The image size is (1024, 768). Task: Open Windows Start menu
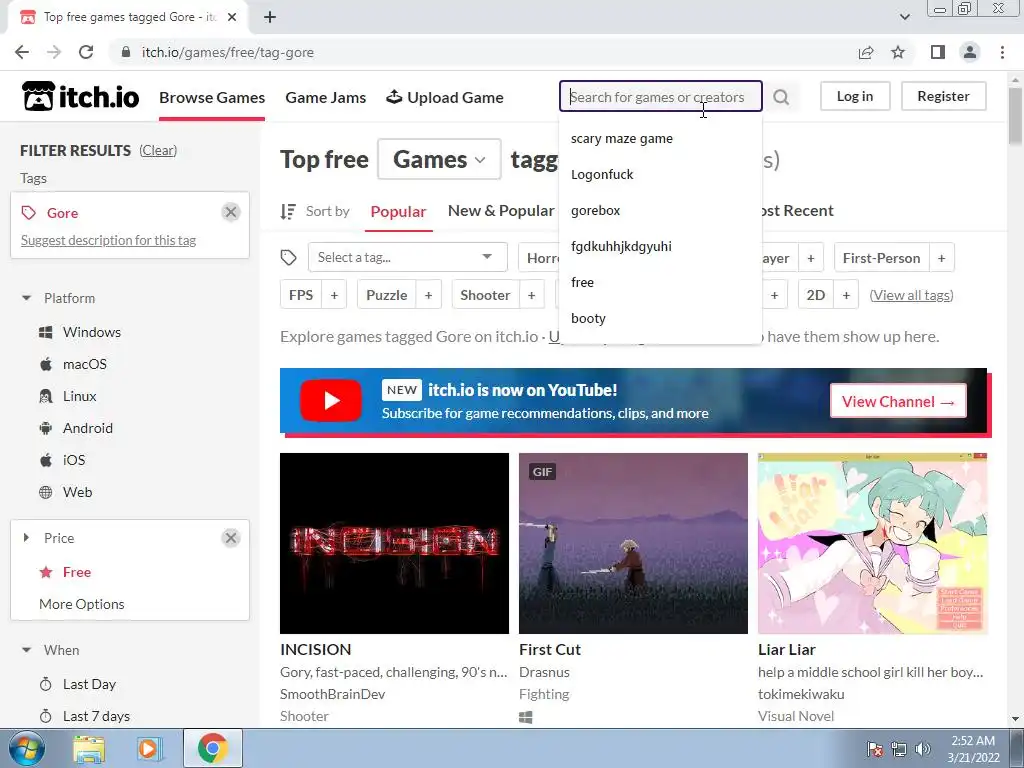(x=27, y=748)
